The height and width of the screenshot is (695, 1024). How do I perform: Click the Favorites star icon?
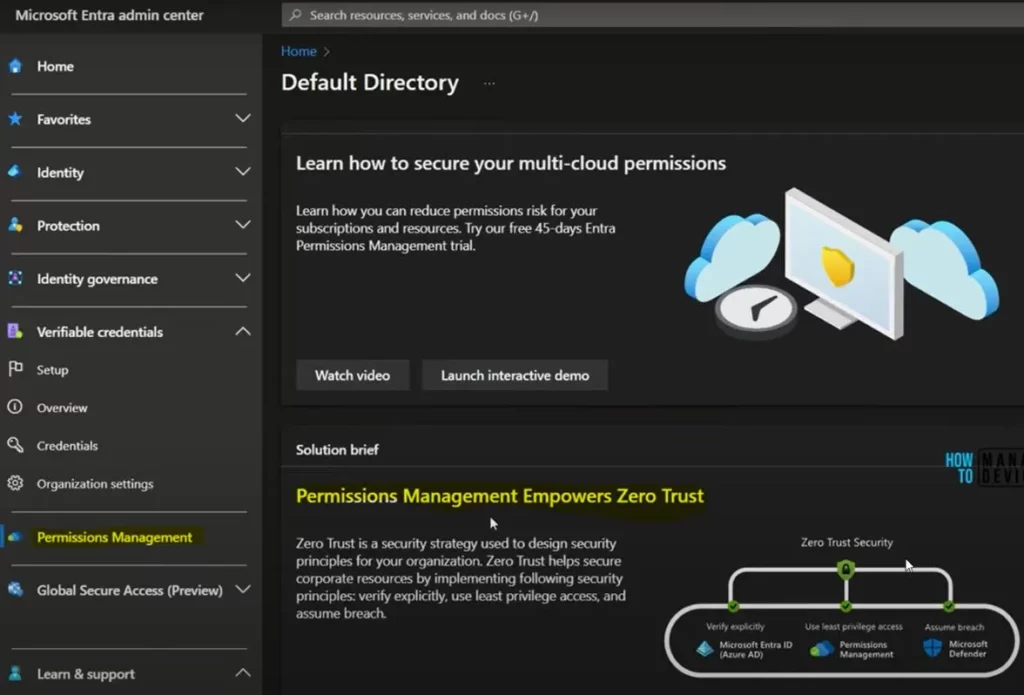[15, 119]
